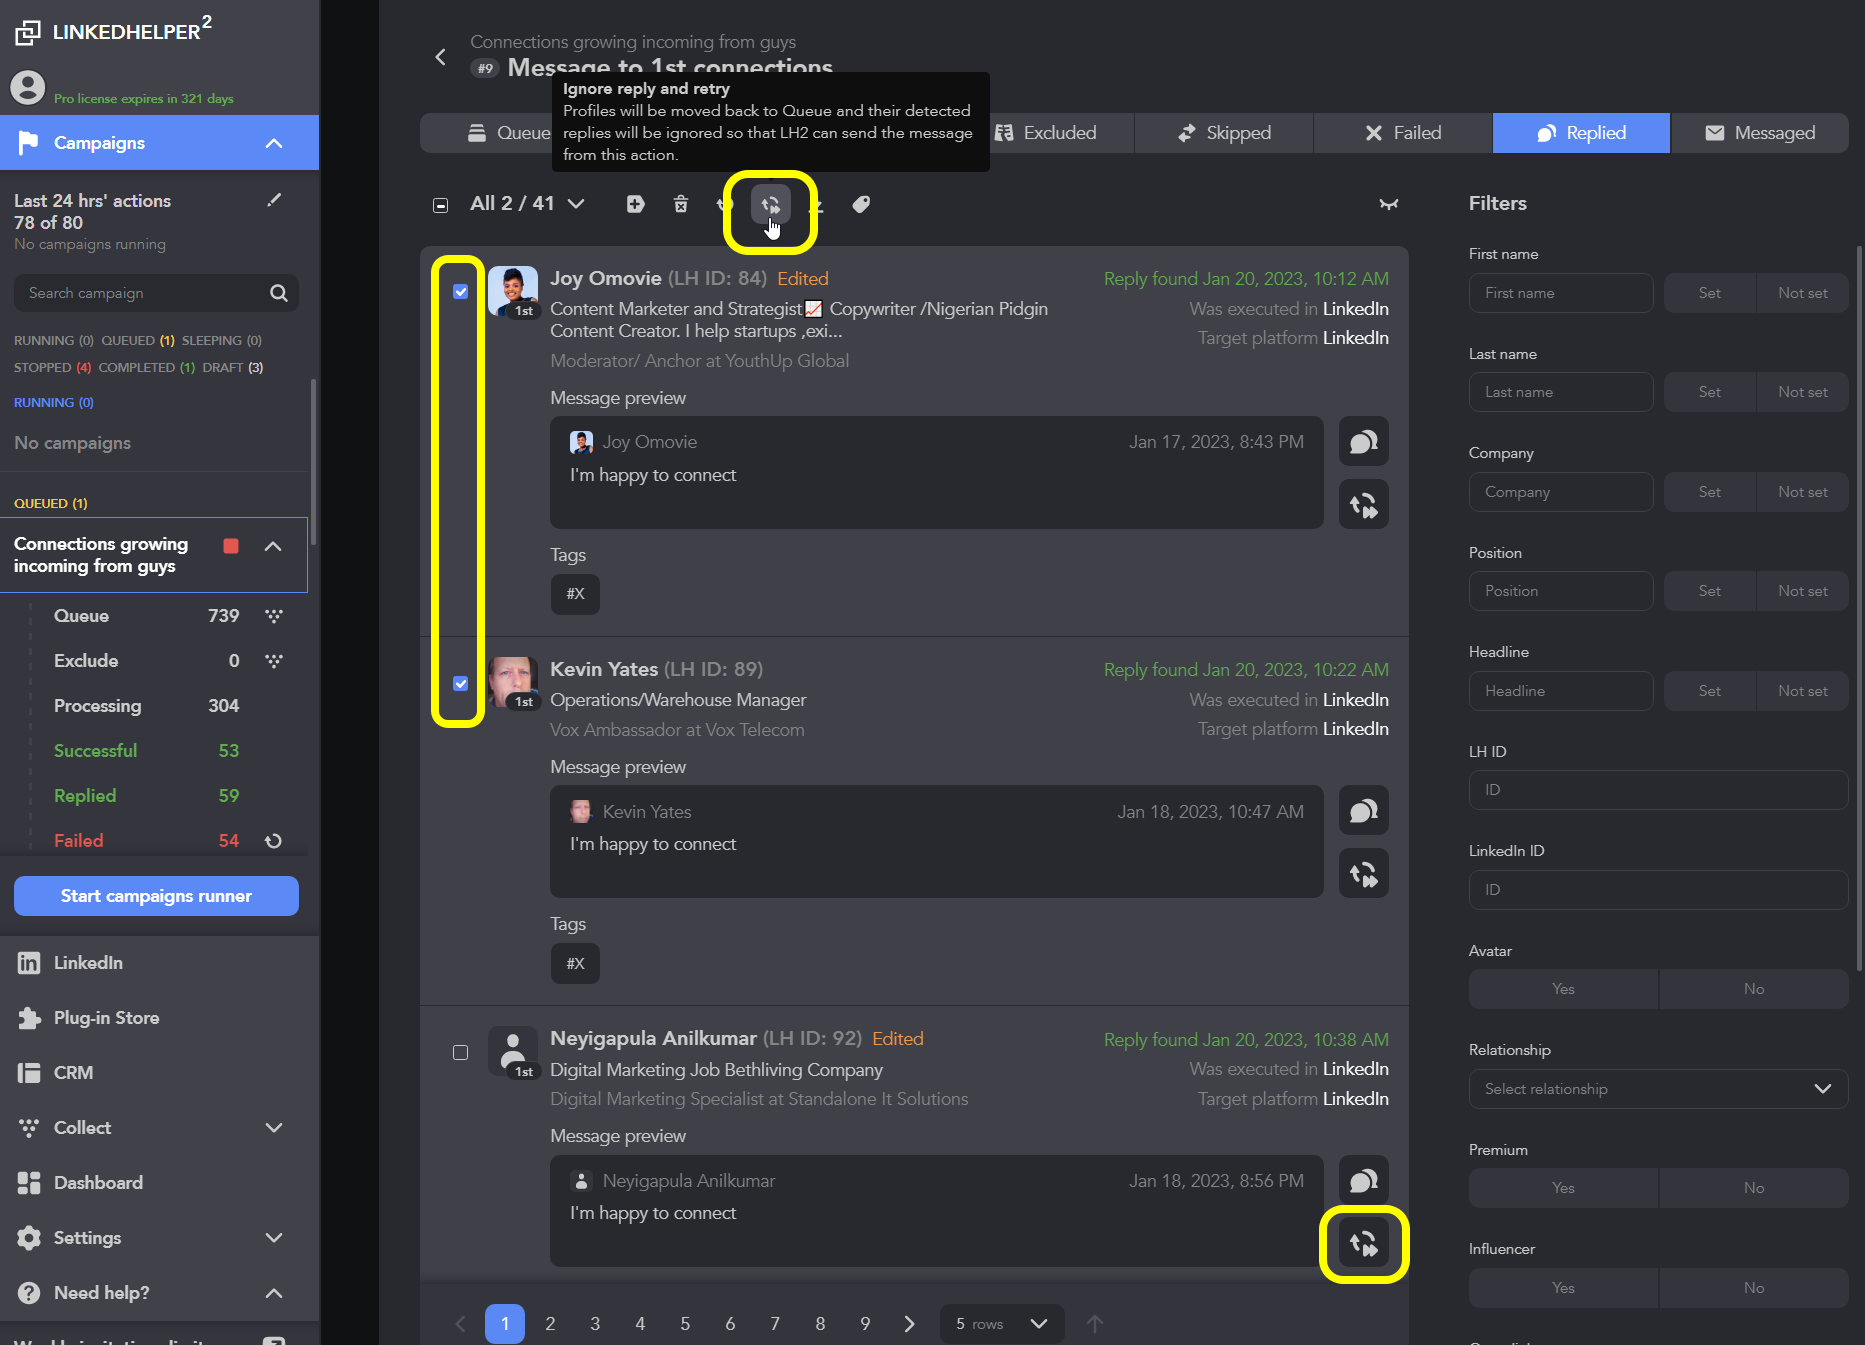Open Joy Omovie's message chat icon

(1363, 442)
